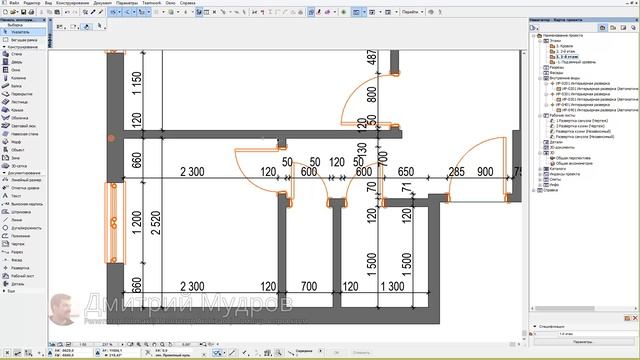Open the Файл menu

click(13, 3)
